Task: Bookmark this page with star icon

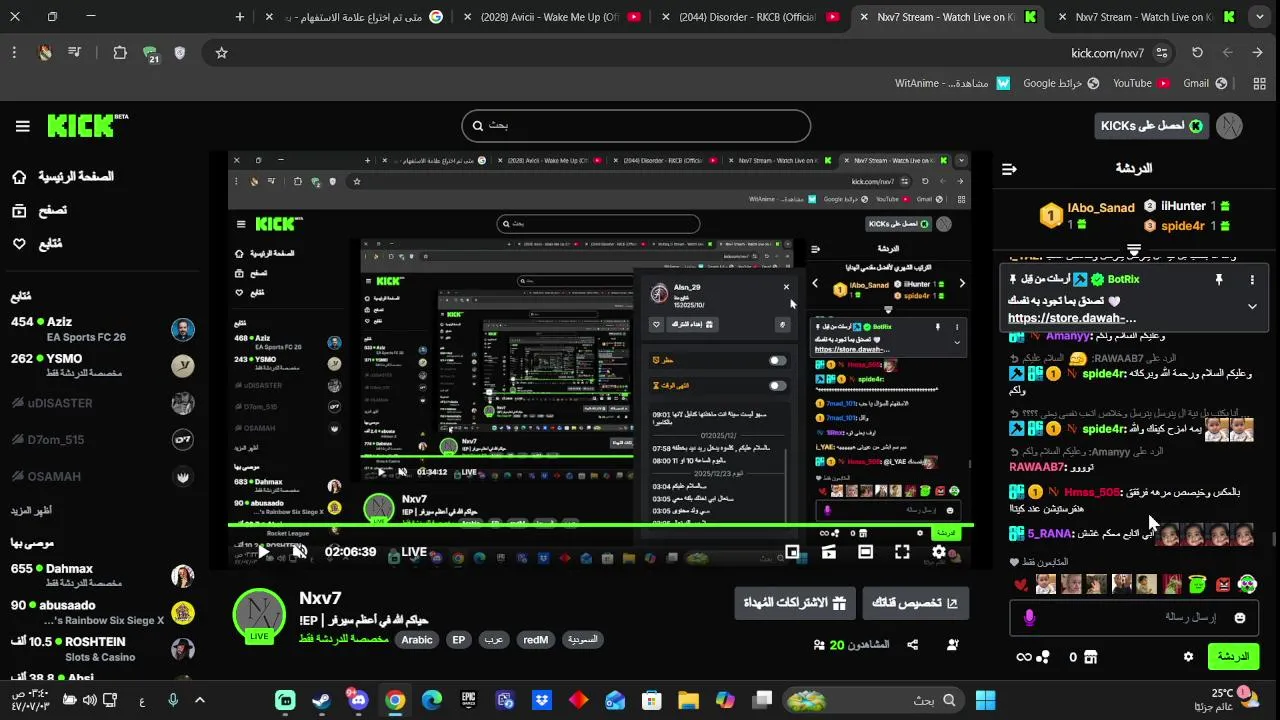Action: point(221,53)
